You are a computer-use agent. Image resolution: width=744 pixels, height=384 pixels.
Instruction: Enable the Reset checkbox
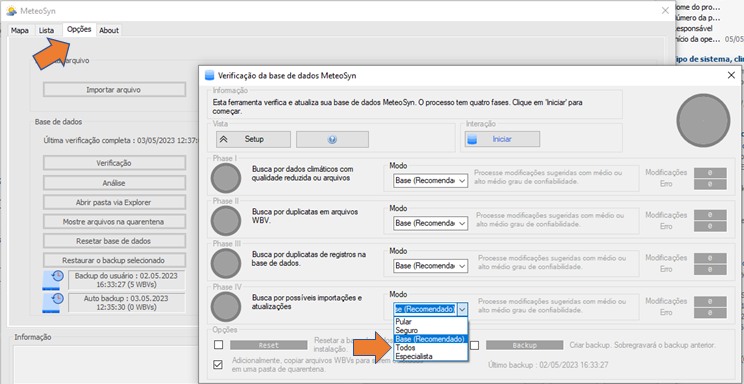[x=218, y=345]
